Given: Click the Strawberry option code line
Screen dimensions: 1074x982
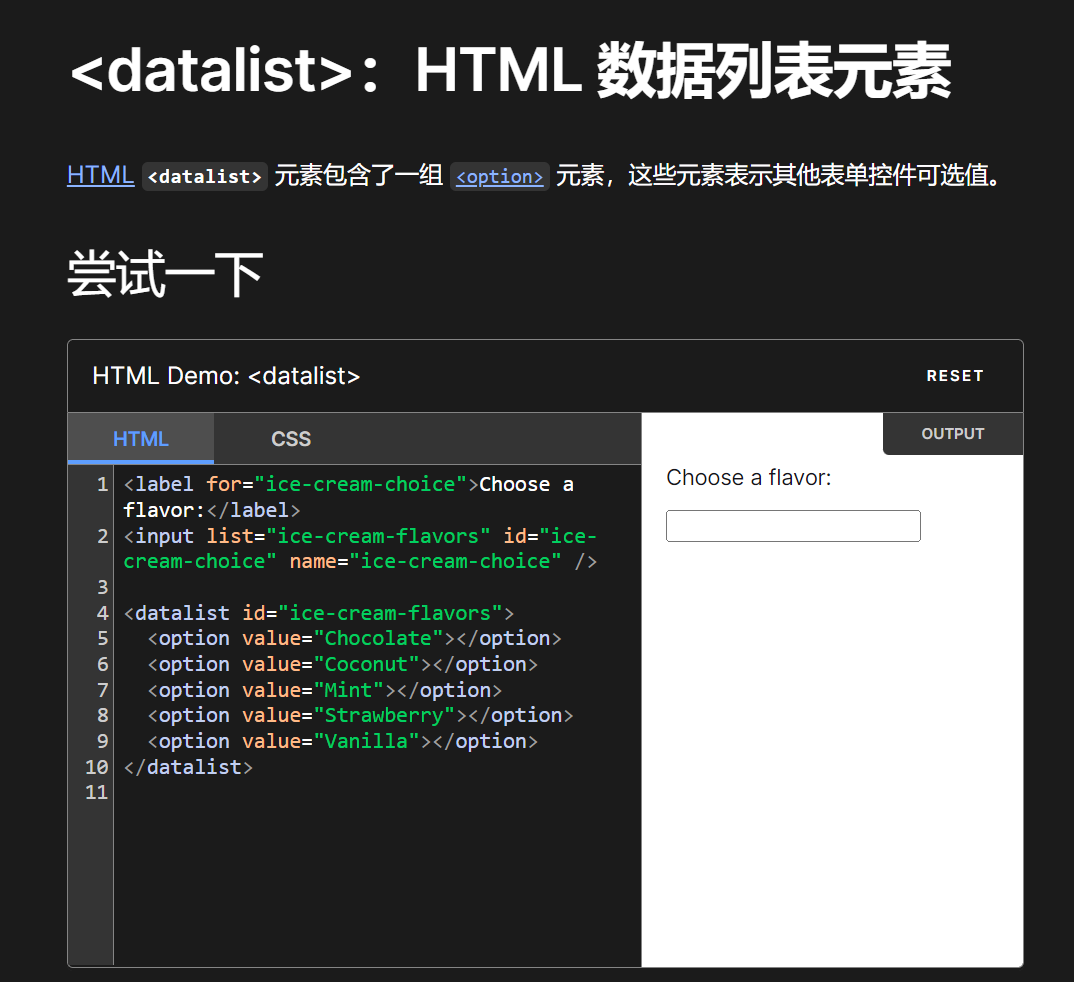Looking at the screenshot, I should coord(360,716).
